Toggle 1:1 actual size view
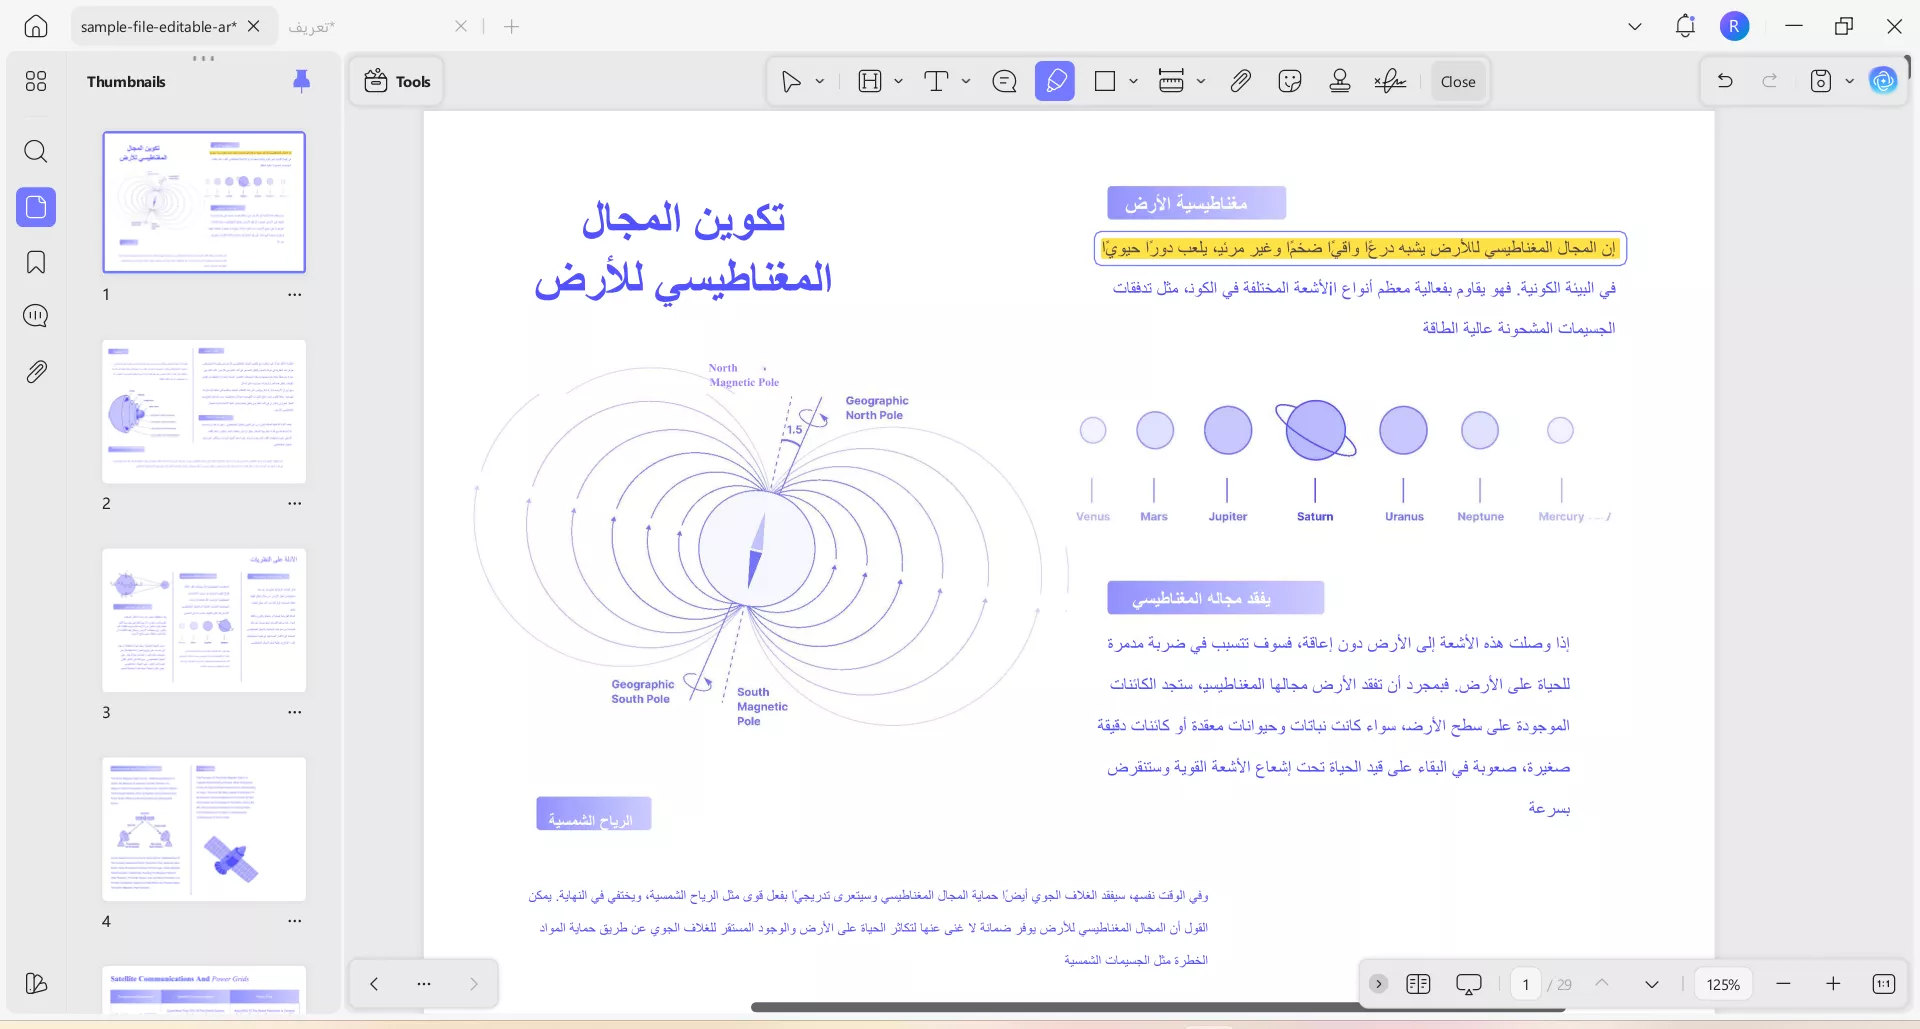1920x1029 pixels. click(x=1884, y=984)
